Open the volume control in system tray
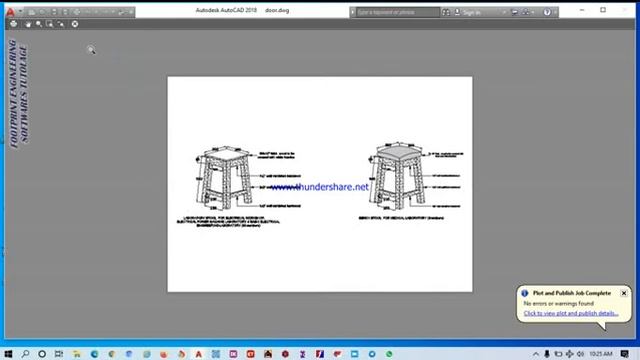Screen dimensions: 640x360 pos(580,354)
